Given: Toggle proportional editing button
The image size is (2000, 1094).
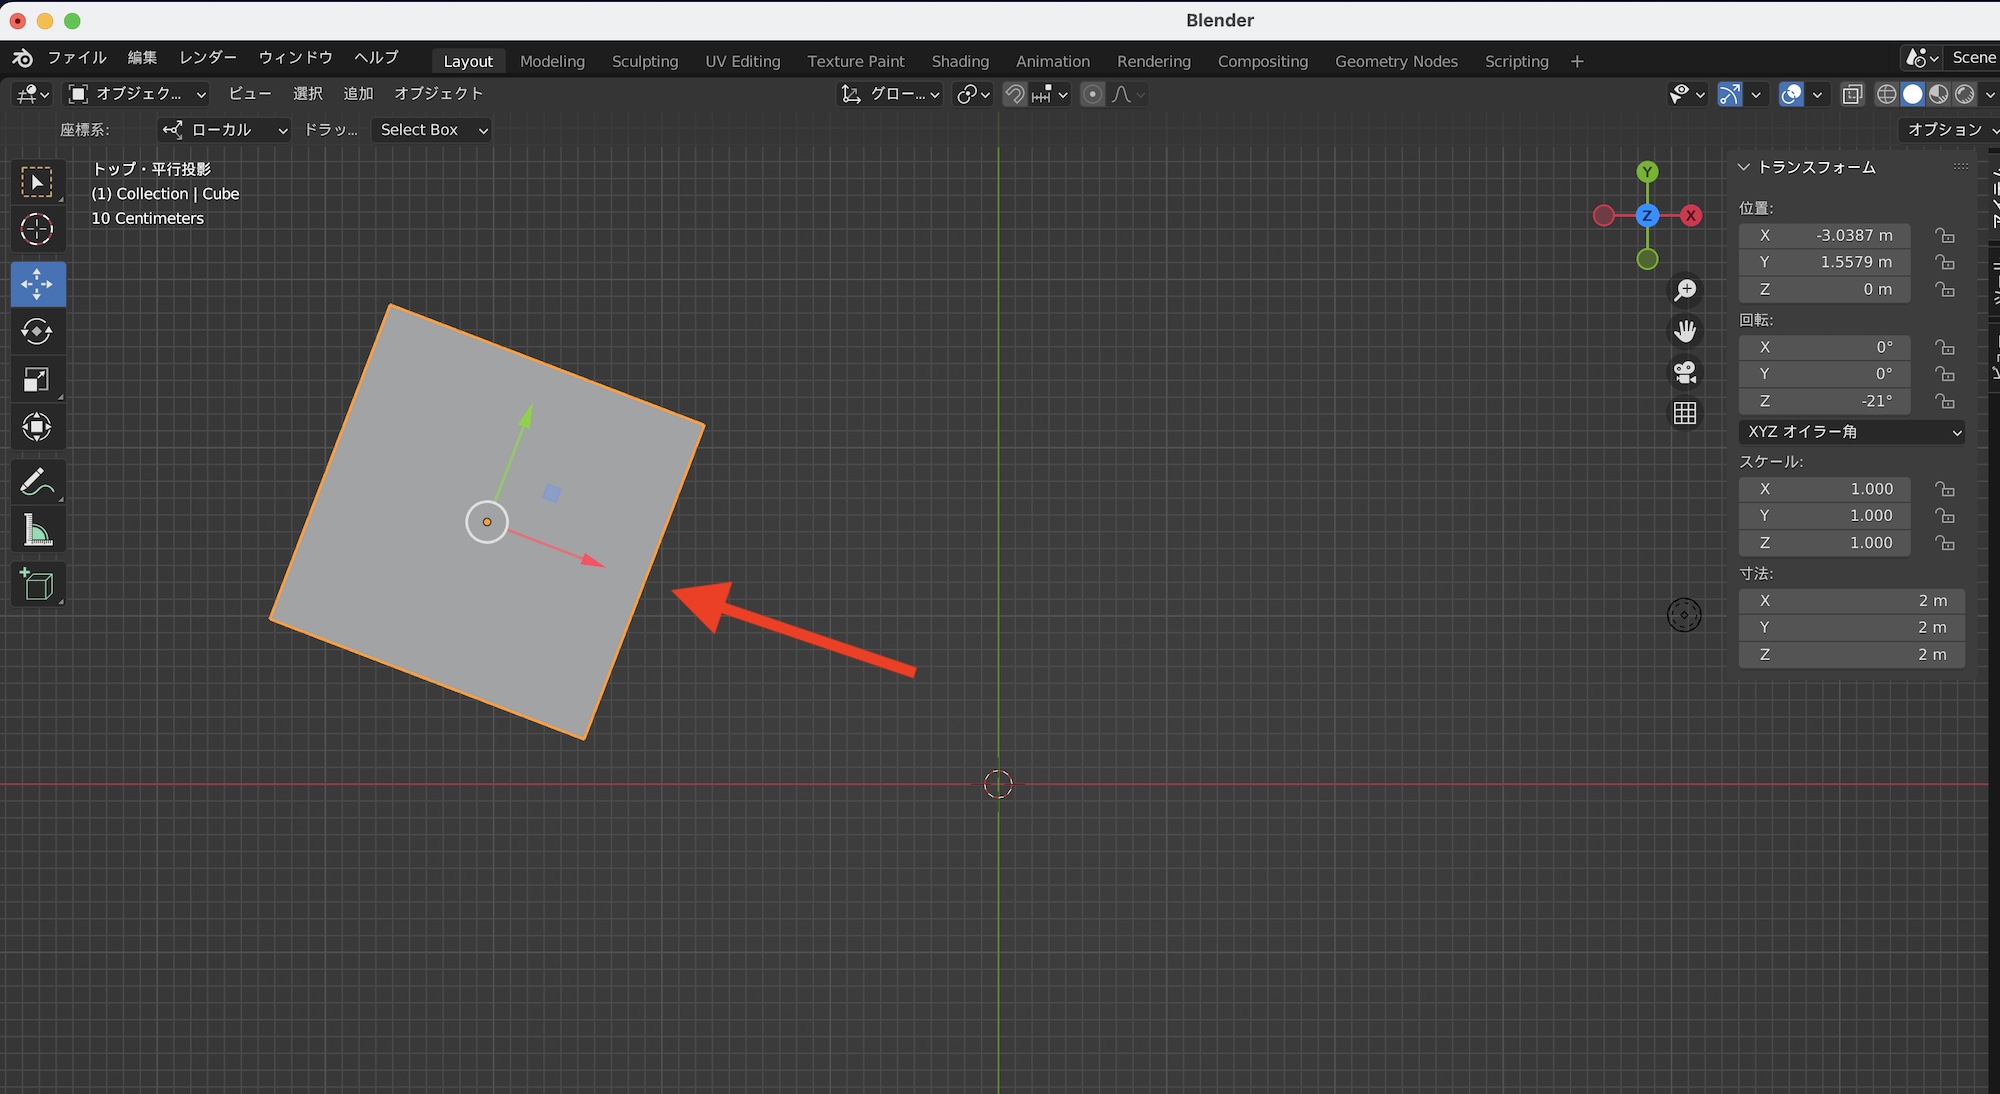Looking at the screenshot, I should click(x=1093, y=94).
